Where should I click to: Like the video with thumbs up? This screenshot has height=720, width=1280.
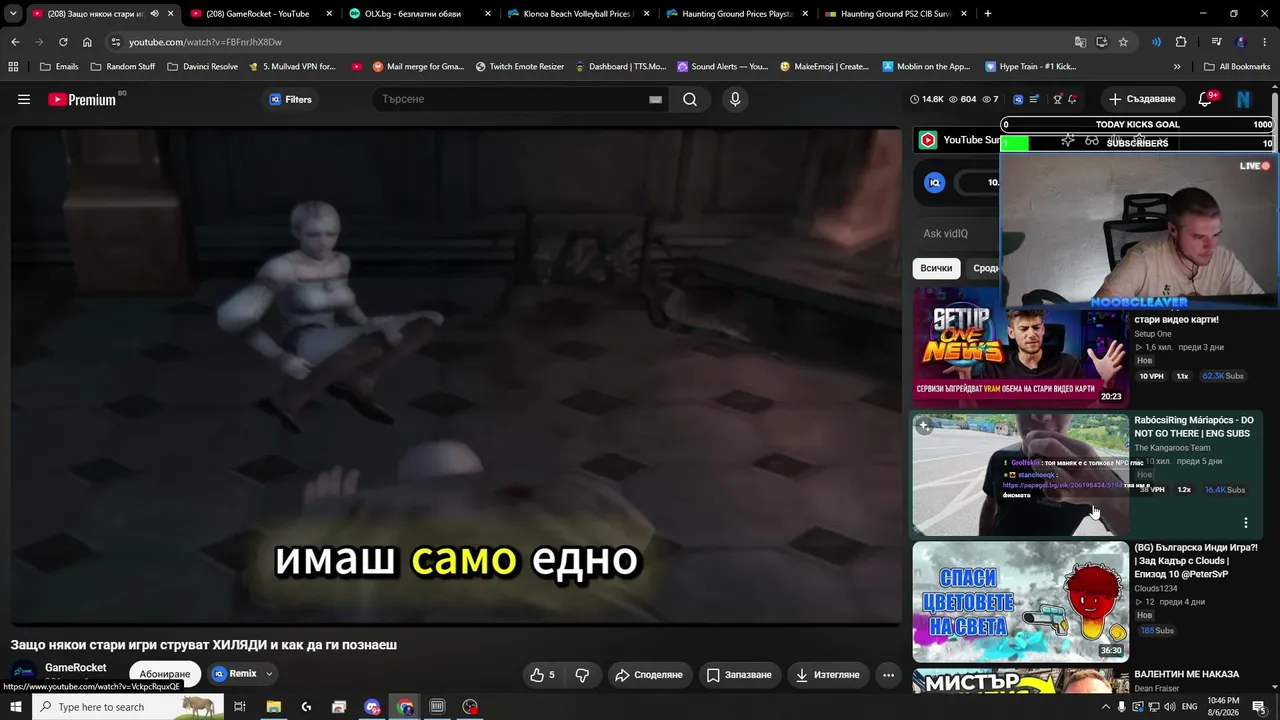coord(542,675)
